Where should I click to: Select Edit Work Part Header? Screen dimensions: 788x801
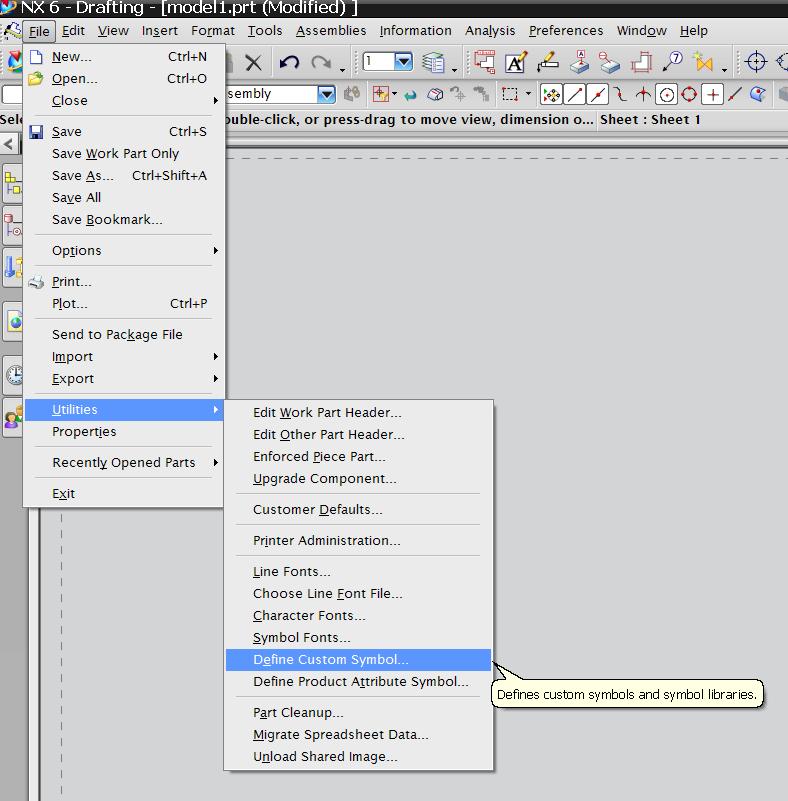[359, 412]
